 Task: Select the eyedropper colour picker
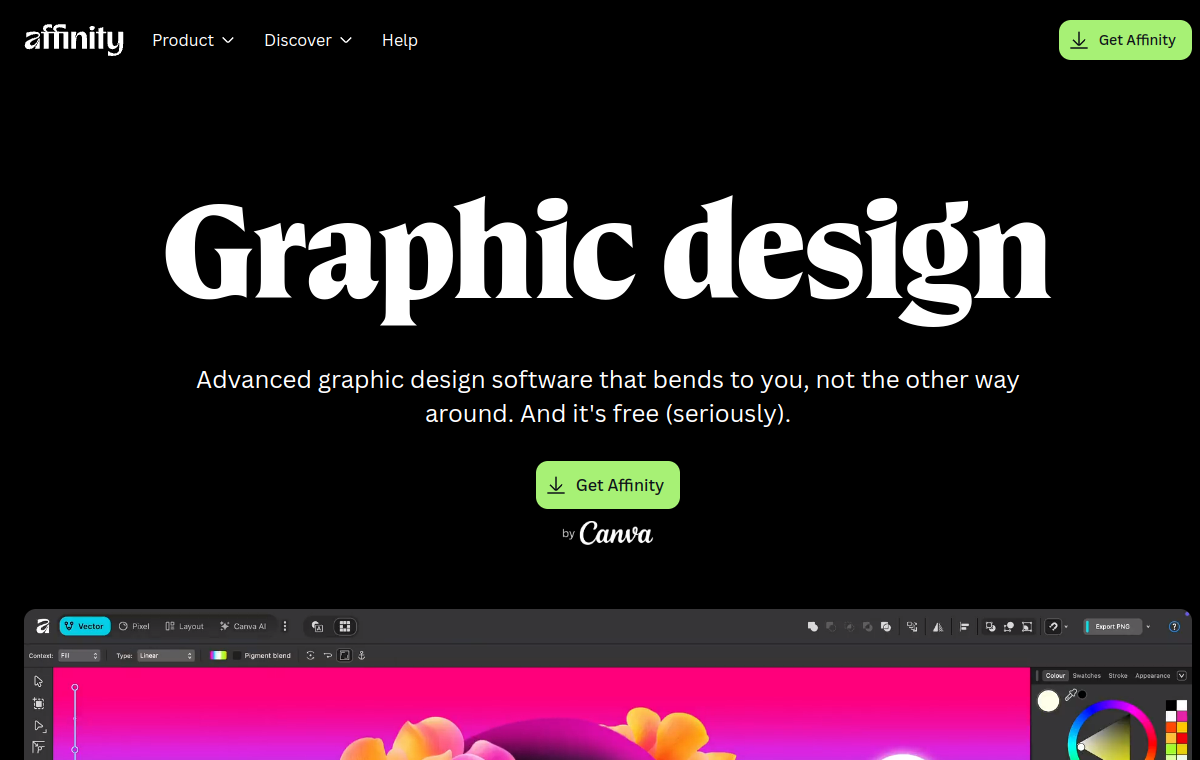click(x=1070, y=695)
